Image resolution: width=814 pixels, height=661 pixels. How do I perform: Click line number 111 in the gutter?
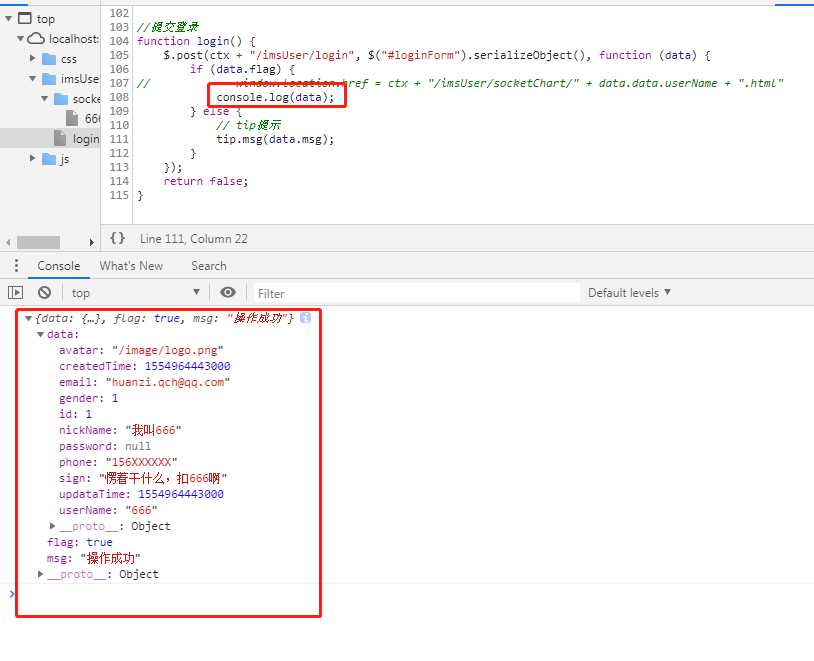(x=119, y=139)
